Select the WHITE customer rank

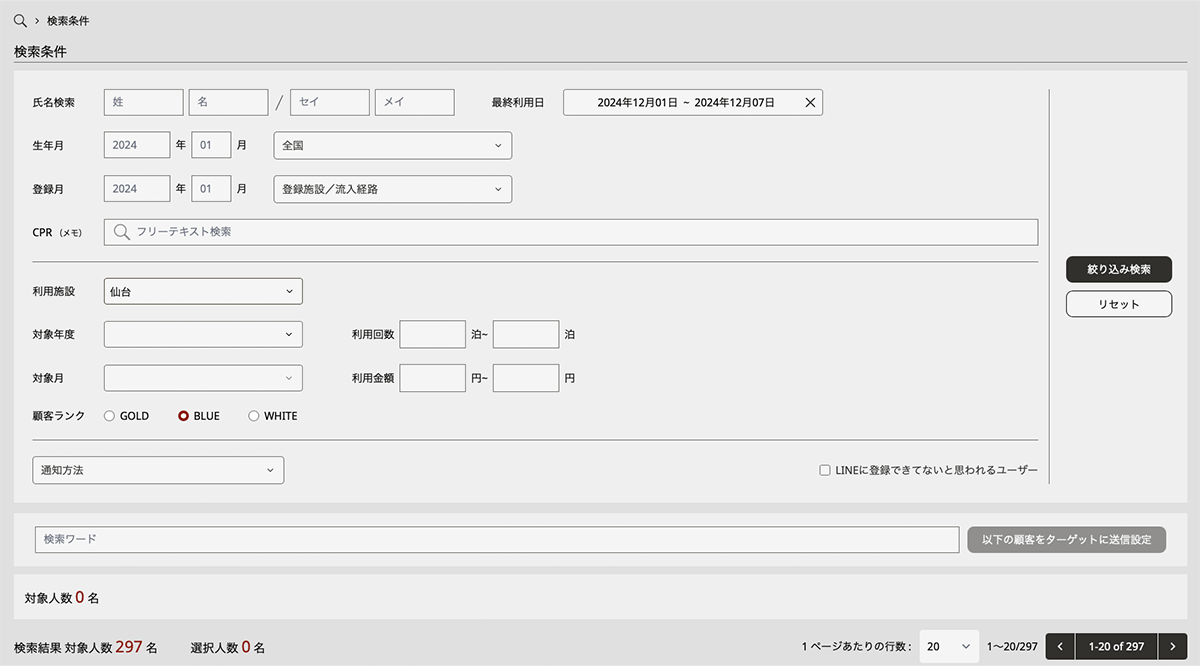(x=254, y=416)
